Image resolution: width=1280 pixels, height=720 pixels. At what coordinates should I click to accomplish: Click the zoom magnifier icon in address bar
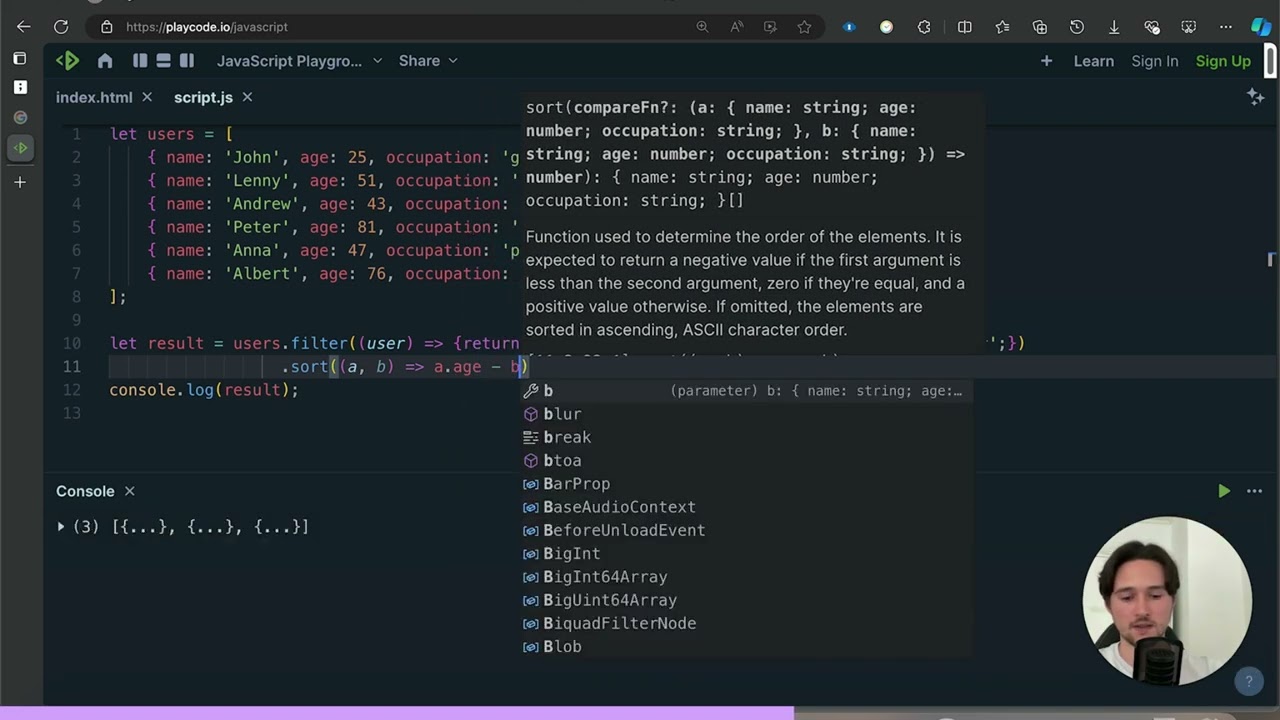coord(702,27)
